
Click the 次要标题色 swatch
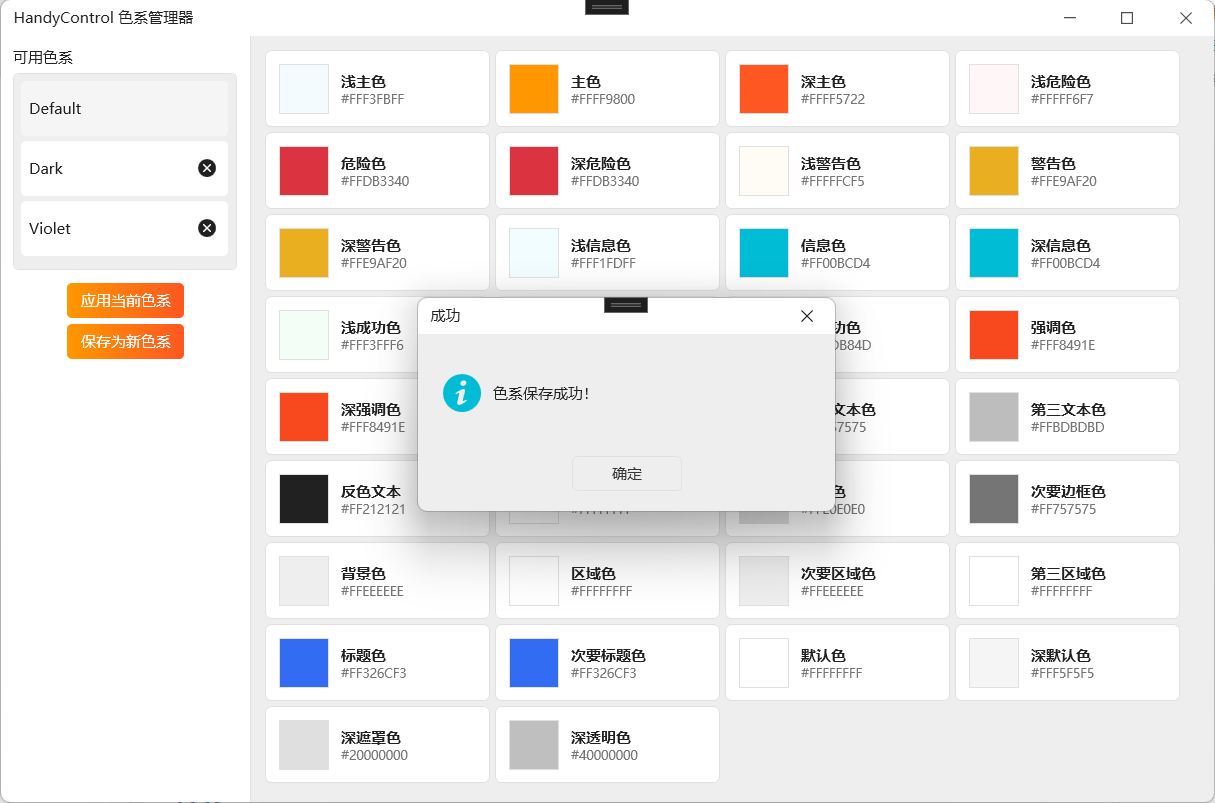click(x=534, y=663)
